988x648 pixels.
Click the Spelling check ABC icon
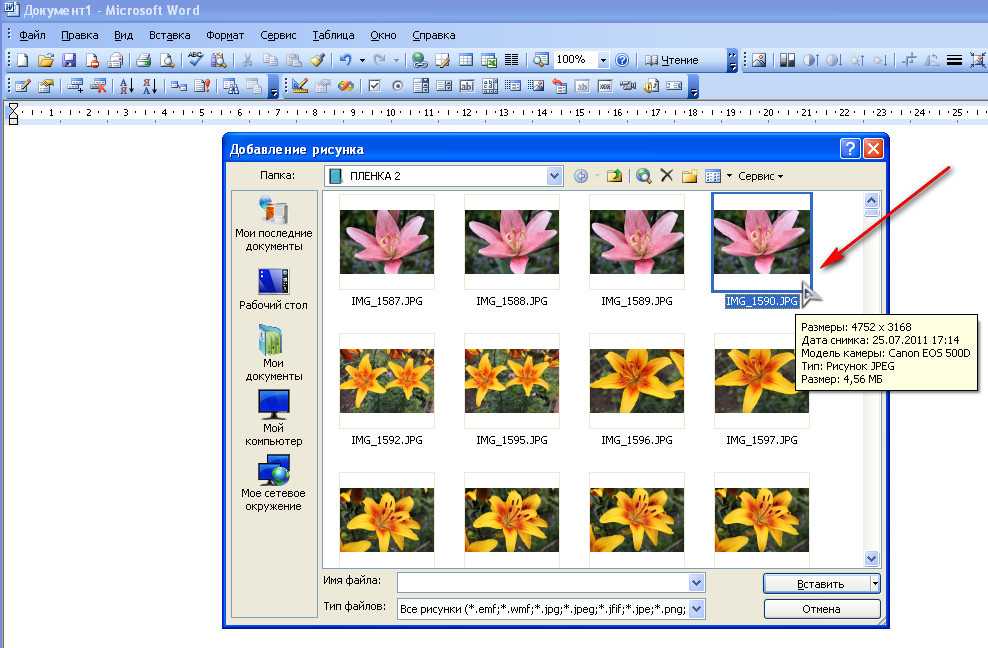click(x=196, y=60)
